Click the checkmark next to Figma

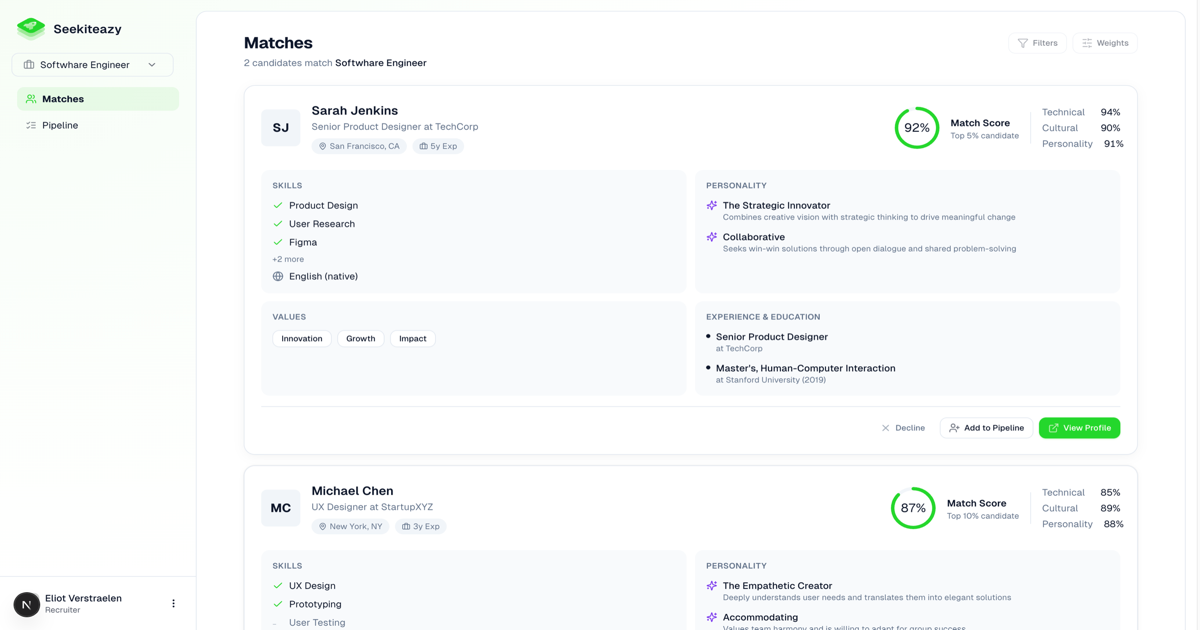click(278, 242)
